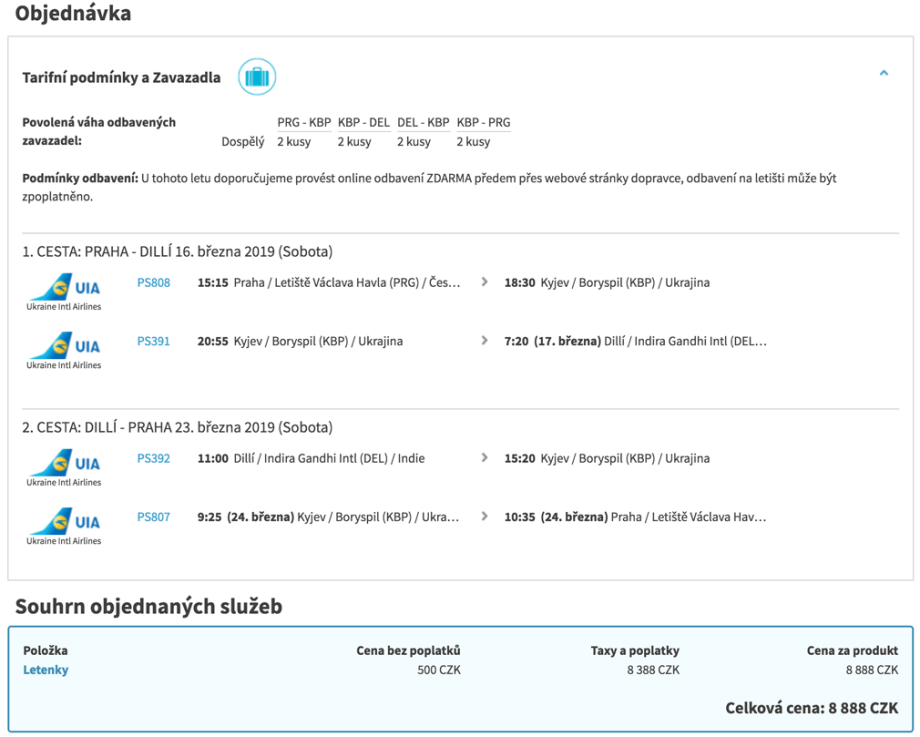Click the Letenky item link
The height and width of the screenshot is (737, 920).
pyautogui.click(x=46, y=670)
